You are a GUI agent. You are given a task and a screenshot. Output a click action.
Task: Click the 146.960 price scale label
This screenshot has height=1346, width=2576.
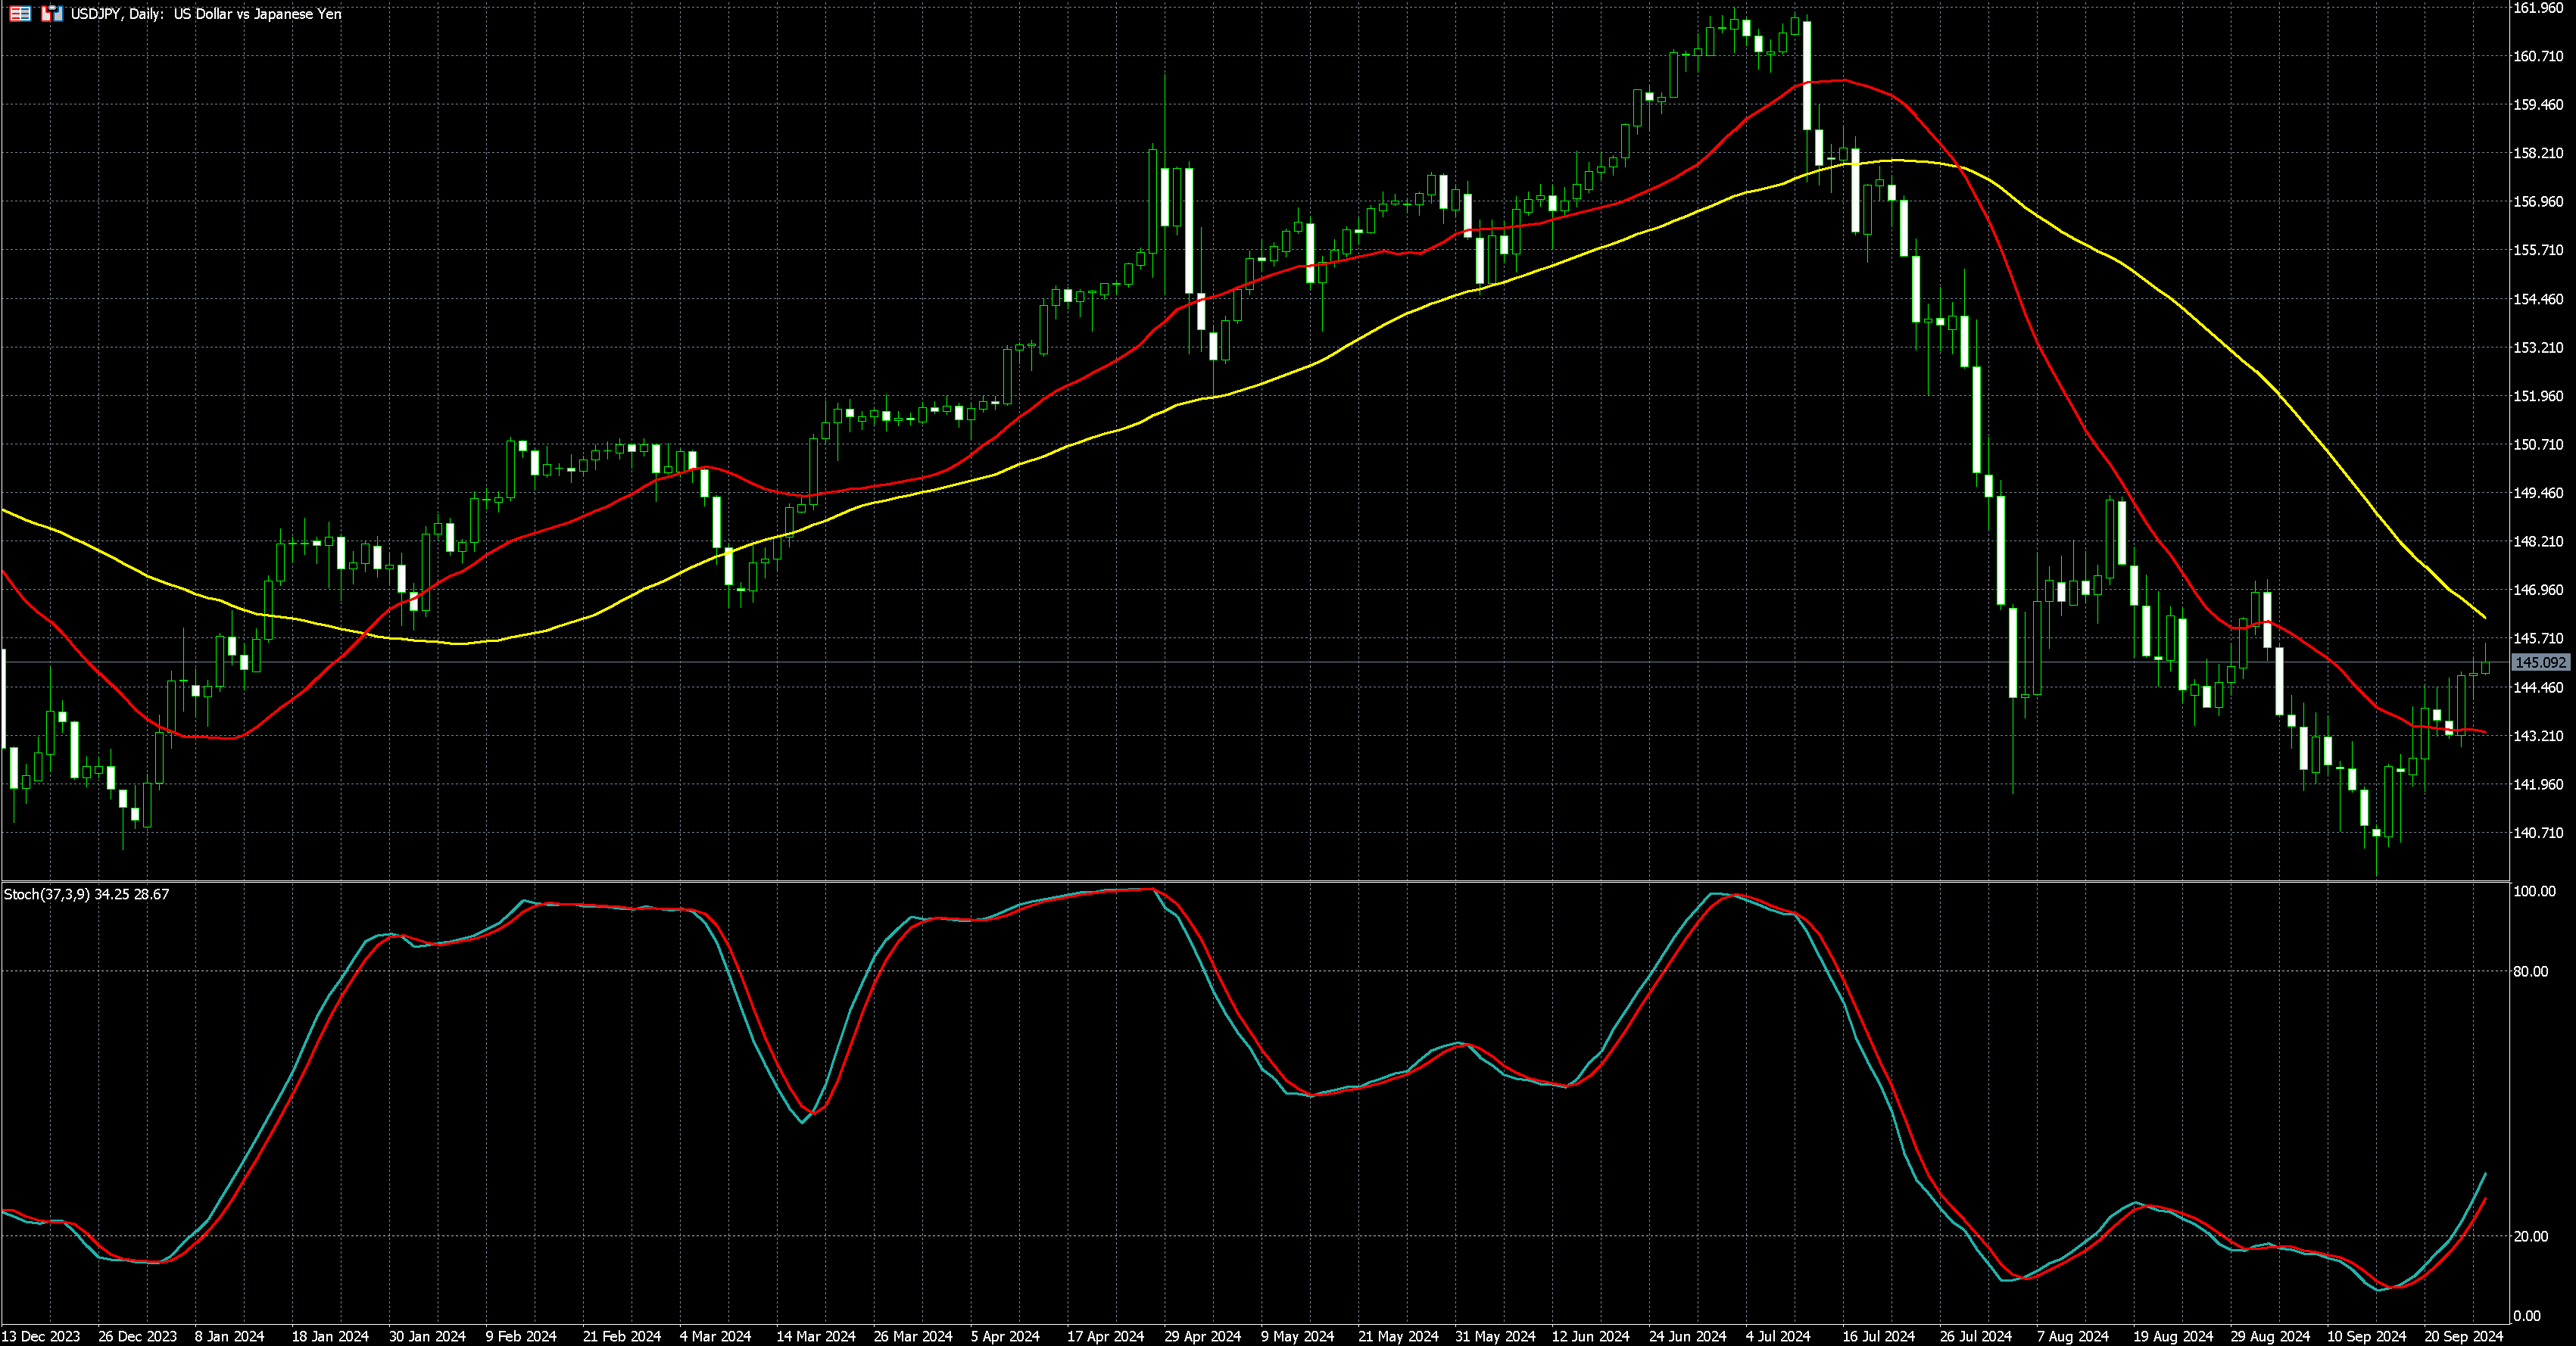(2538, 590)
